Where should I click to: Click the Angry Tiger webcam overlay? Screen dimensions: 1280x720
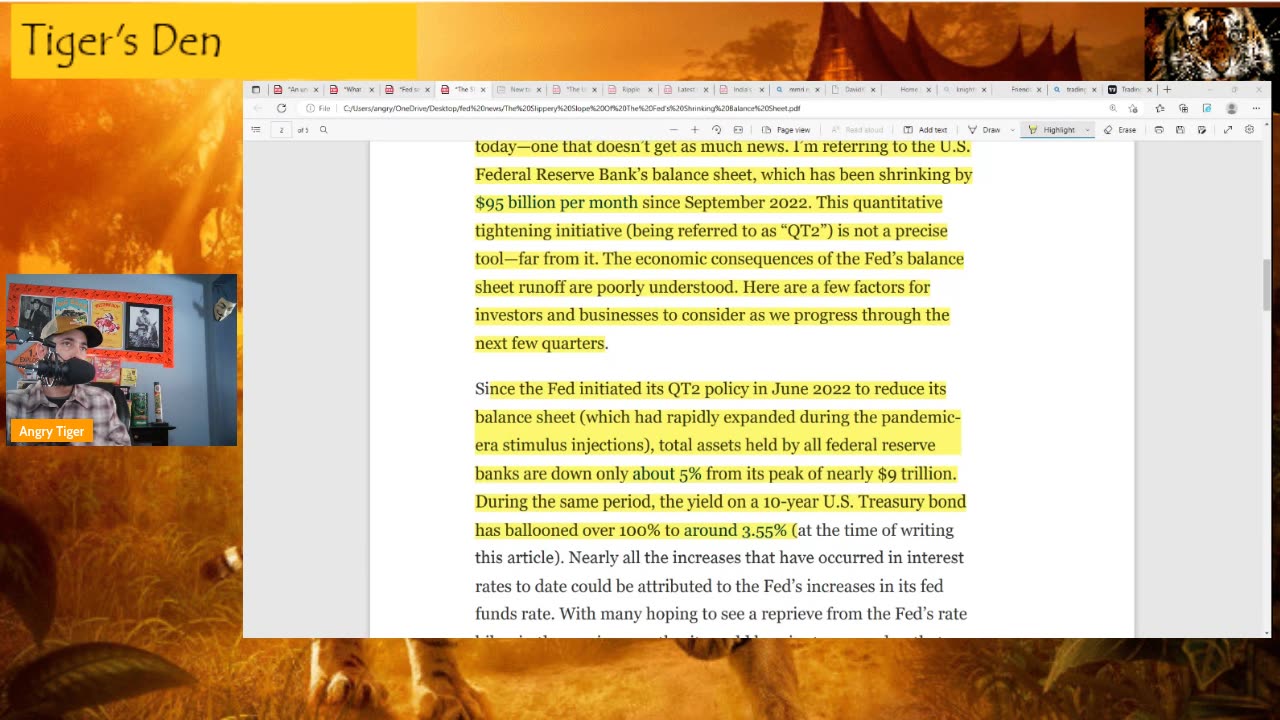(x=121, y=360)
